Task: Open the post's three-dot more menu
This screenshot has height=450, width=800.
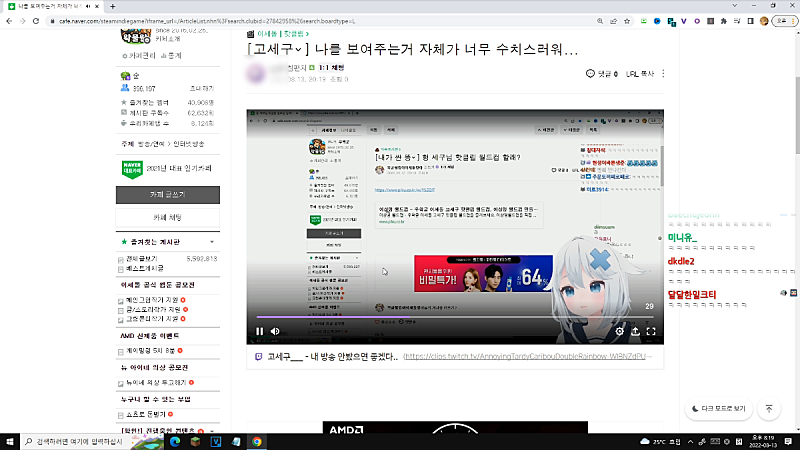Action: [x=663, y=73]
